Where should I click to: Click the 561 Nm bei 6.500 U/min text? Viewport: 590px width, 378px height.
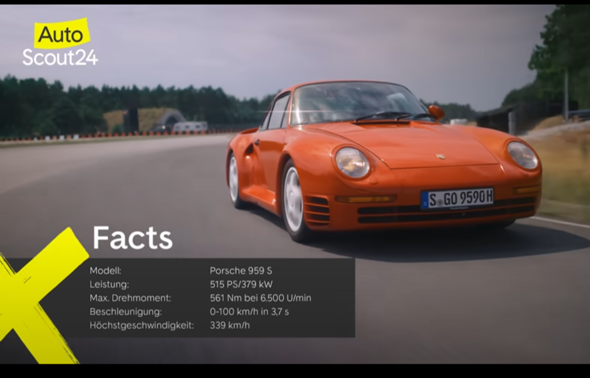pyautogui.click(x=260, y=298)
